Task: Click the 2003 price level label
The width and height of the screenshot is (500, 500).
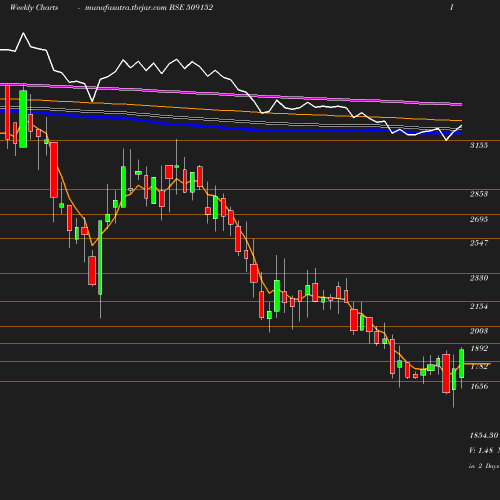Action: click(479, 331)
